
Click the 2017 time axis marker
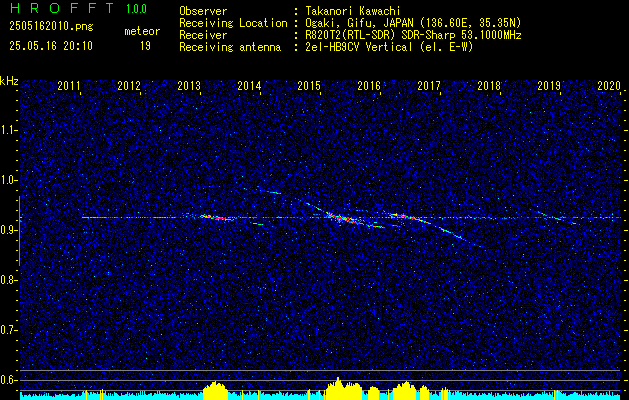[429, 85]
